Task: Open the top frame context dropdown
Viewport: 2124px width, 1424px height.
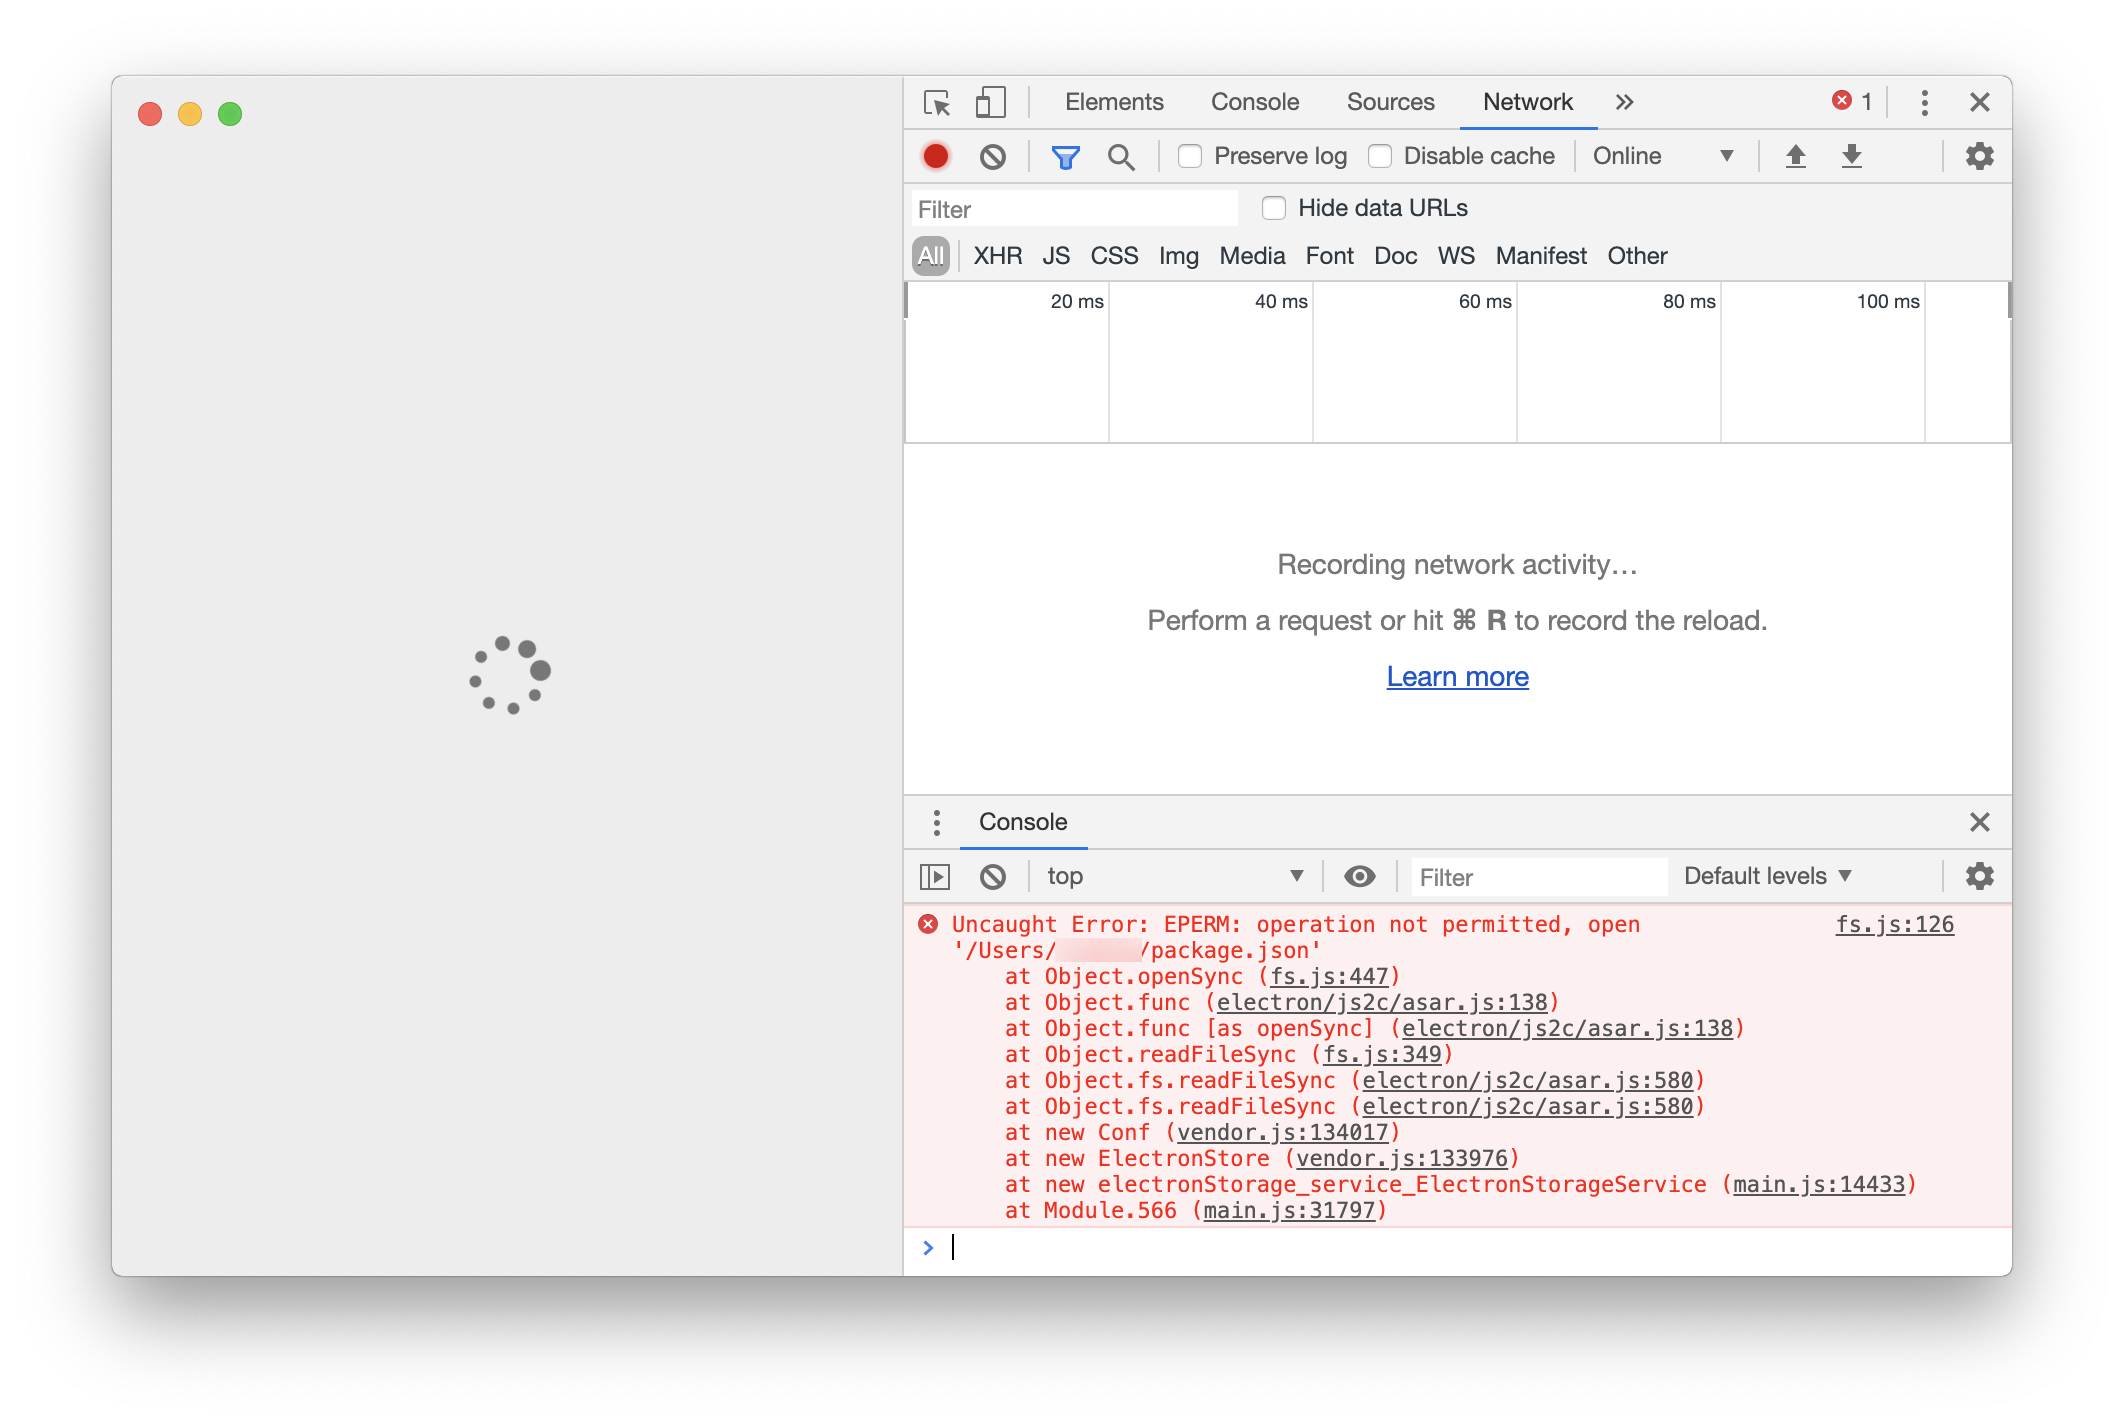Action: (x=1175, y=876)
